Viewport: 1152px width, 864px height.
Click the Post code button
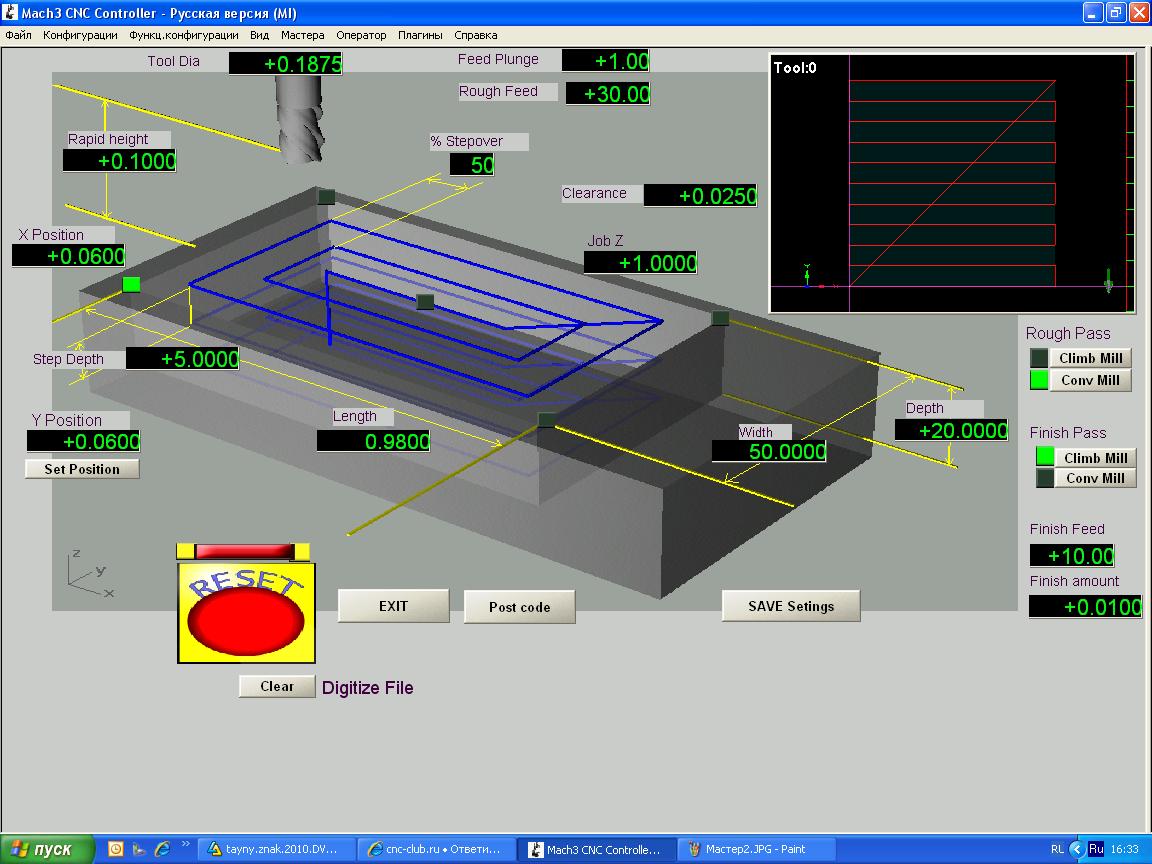pos(519,607)
